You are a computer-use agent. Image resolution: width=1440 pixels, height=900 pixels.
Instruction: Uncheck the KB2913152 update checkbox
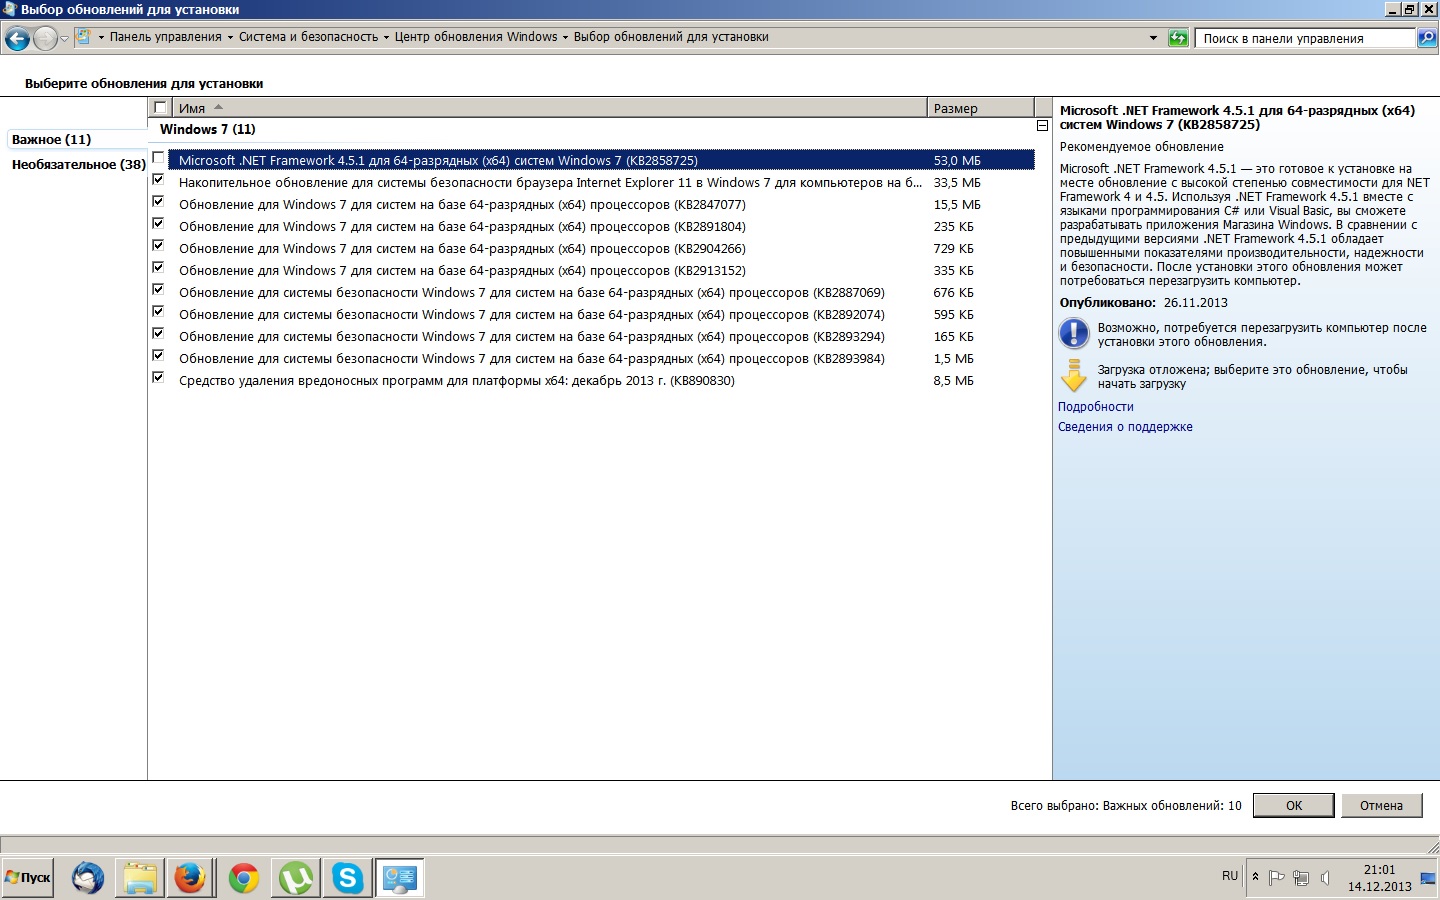[158, 268]
